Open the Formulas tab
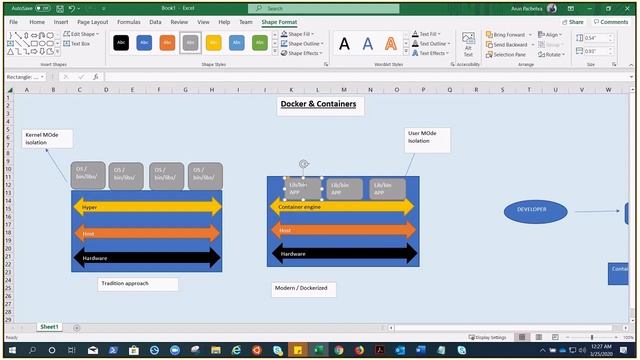This screenshot has height=360, width=640. pyautogui.click(x=129, y=22)
